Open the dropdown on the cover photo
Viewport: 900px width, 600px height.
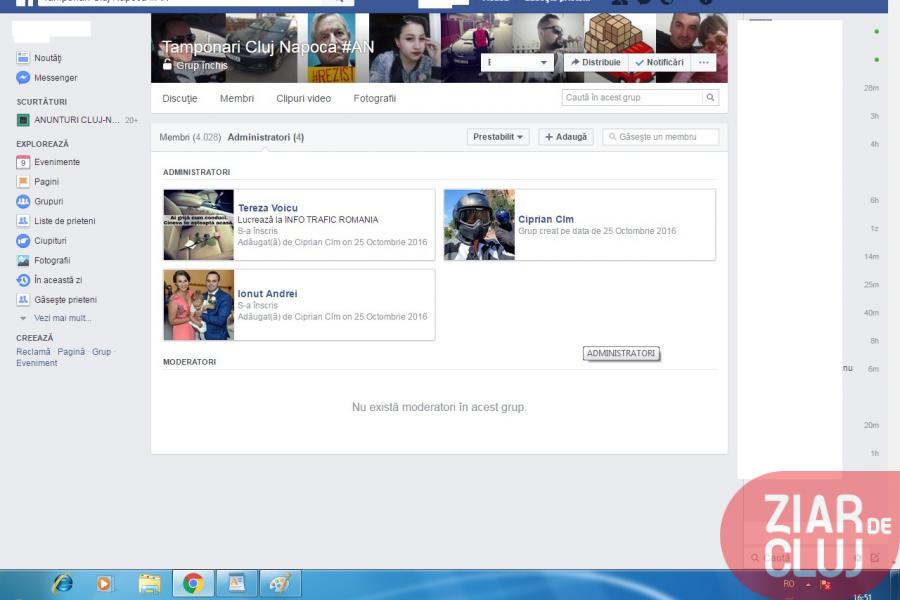coord(518,62)
